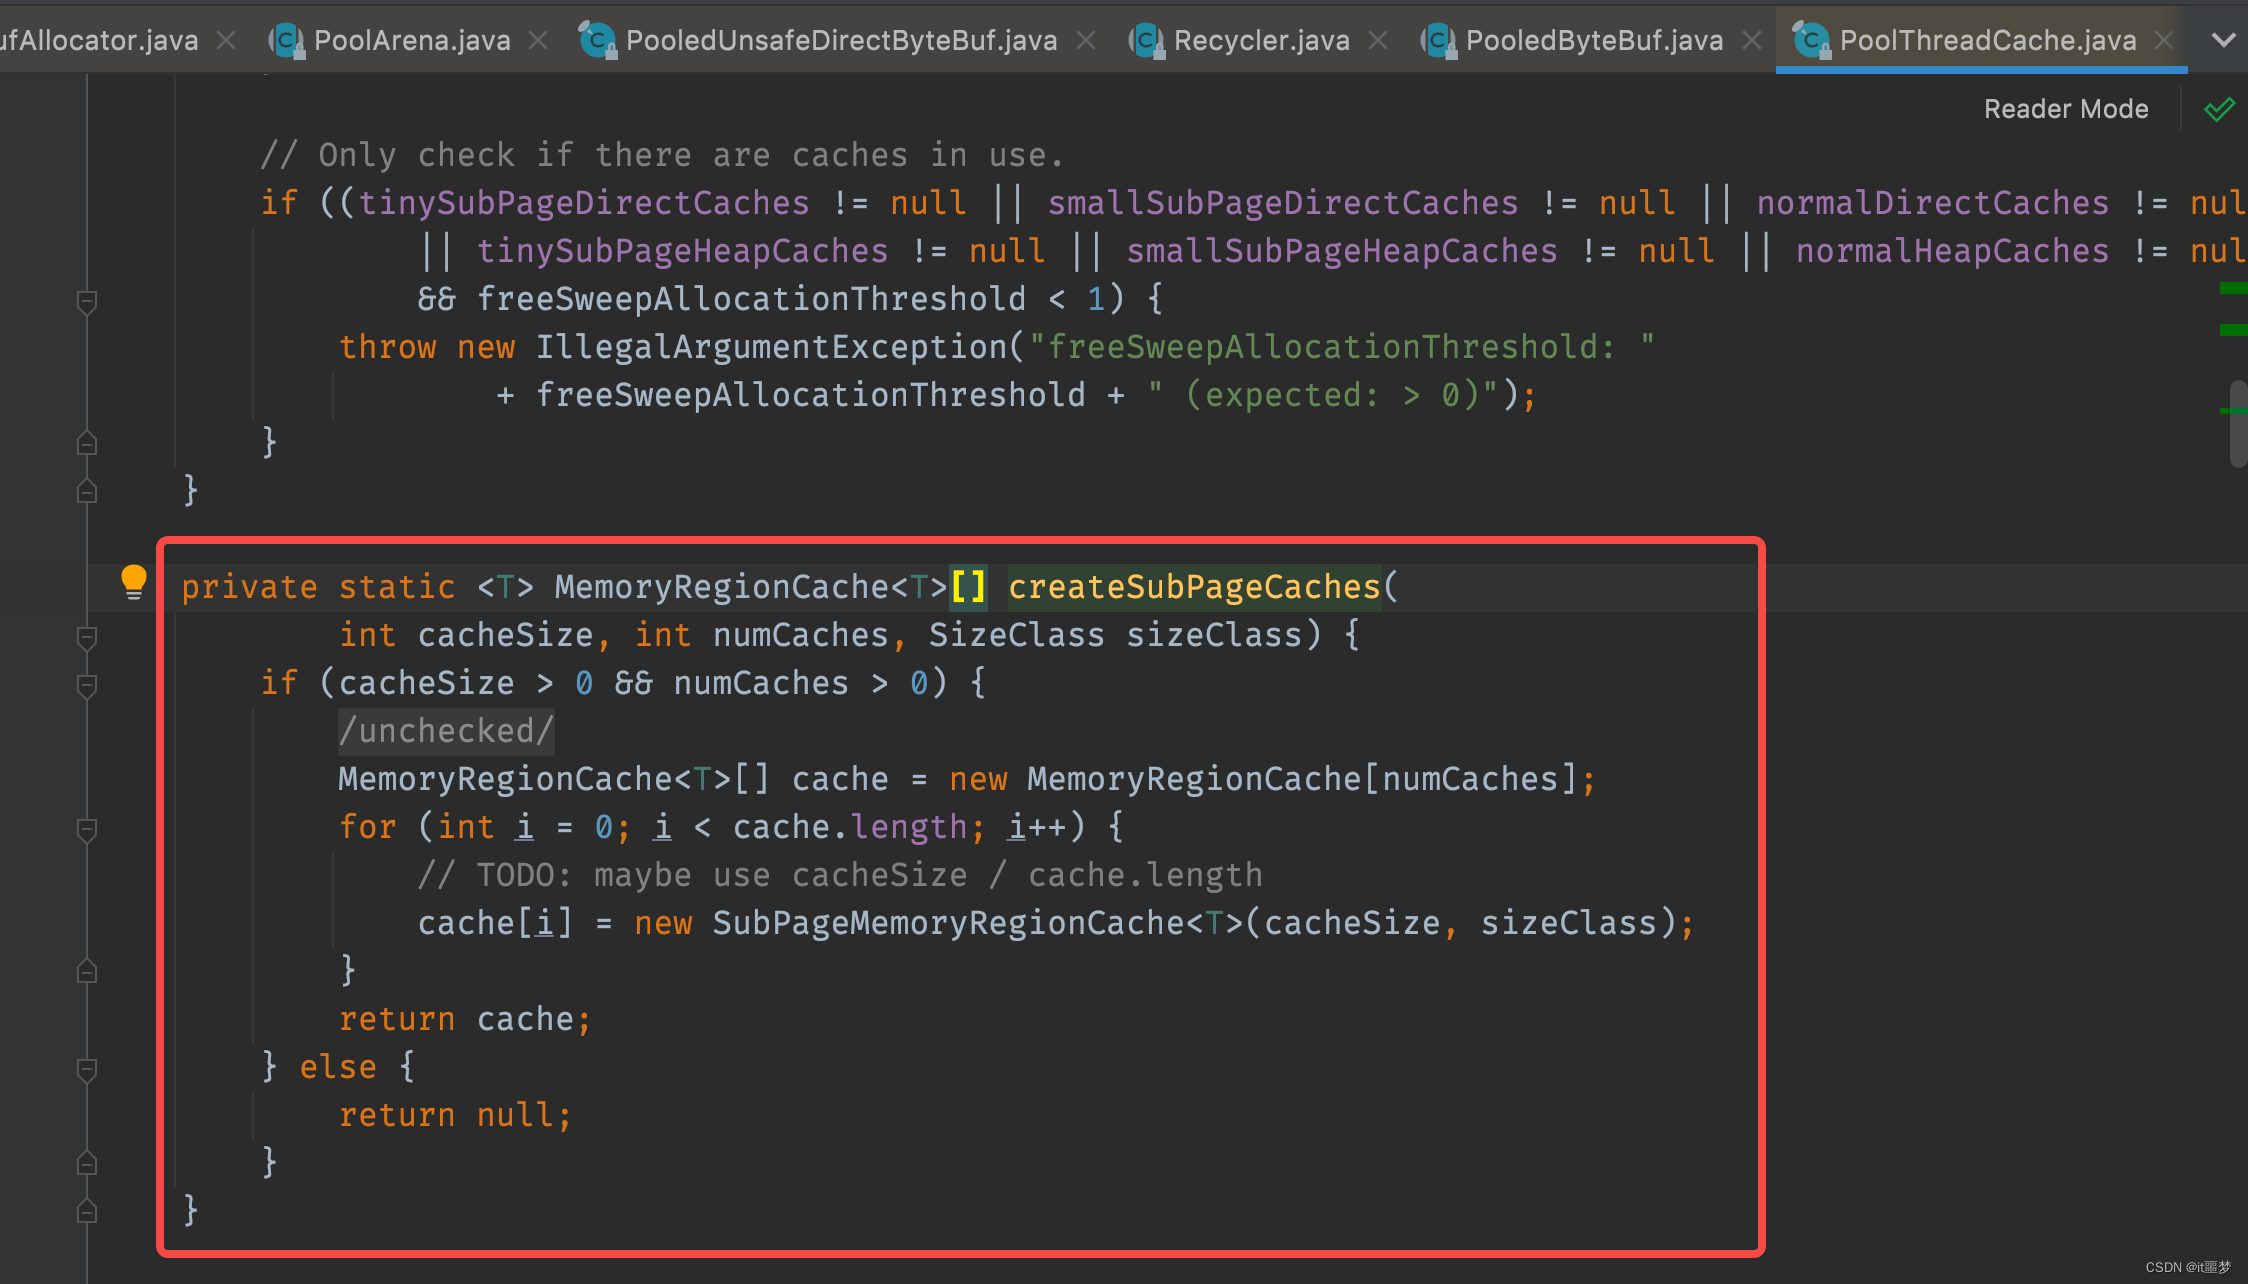Click the left gutter breakpoint icon line 379
Screen dimensions: 2248x1284
134,585
